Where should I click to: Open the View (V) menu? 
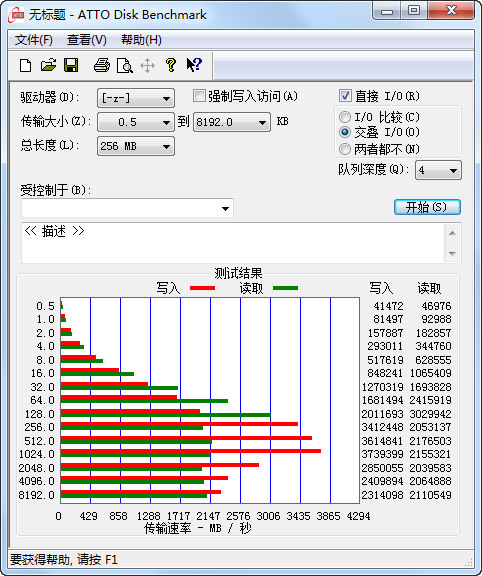coord(87,40)
